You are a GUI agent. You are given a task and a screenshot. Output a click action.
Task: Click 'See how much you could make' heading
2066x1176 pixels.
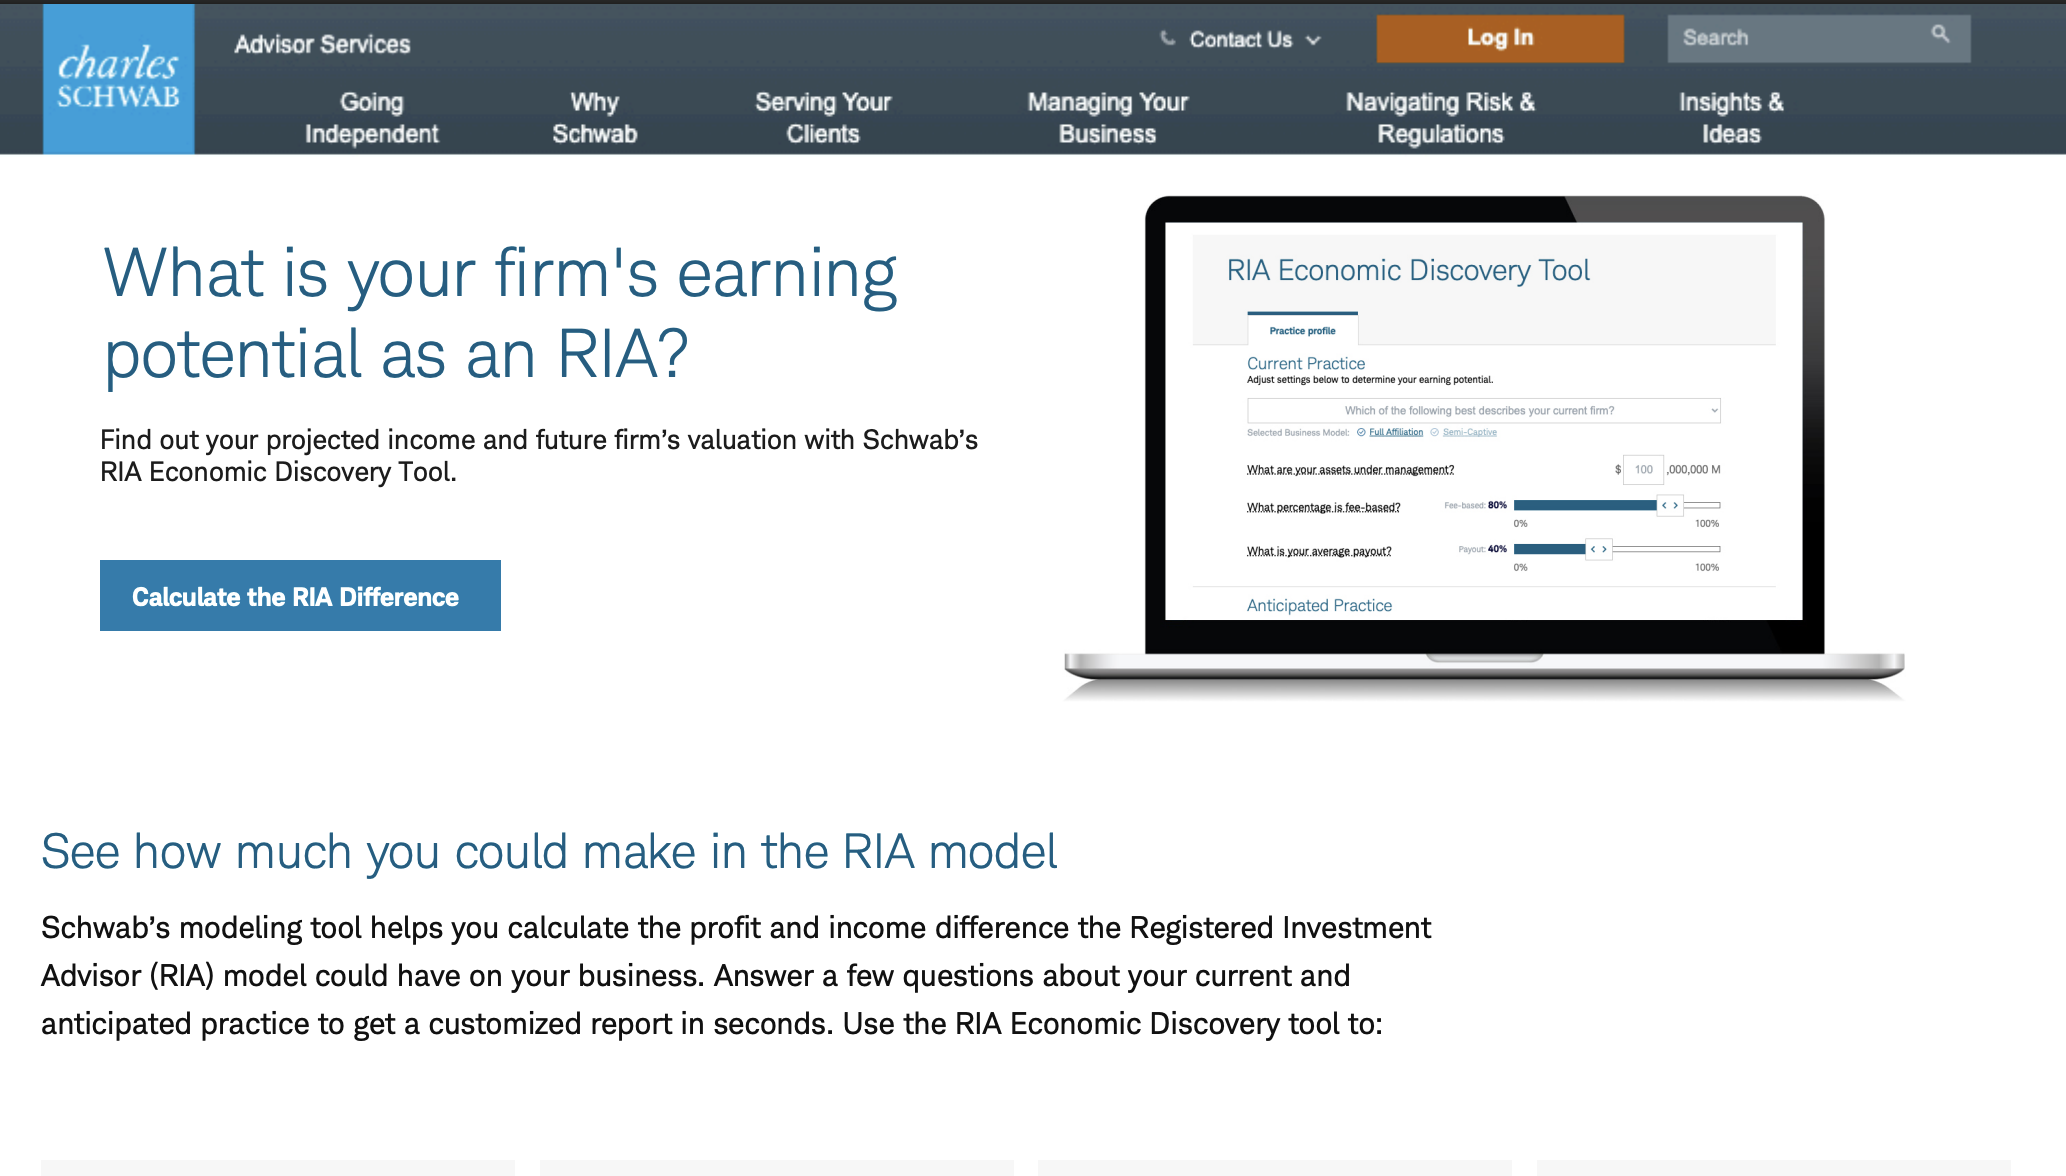549,852
